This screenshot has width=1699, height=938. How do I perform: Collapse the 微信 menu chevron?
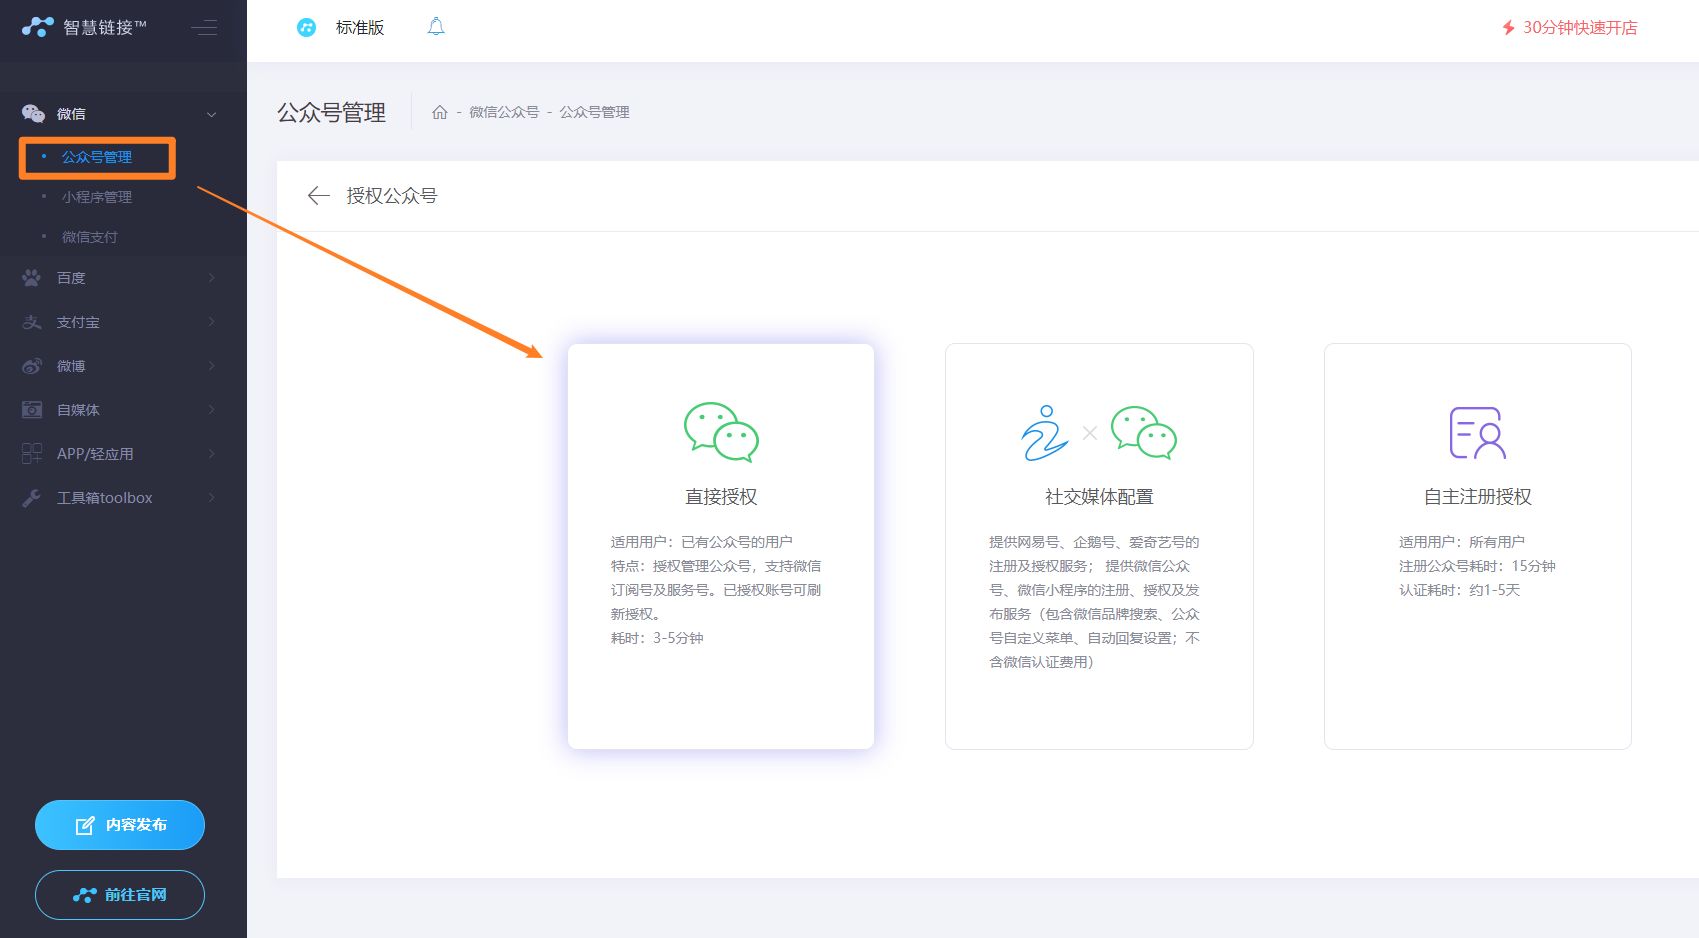(x=211, y=115)
